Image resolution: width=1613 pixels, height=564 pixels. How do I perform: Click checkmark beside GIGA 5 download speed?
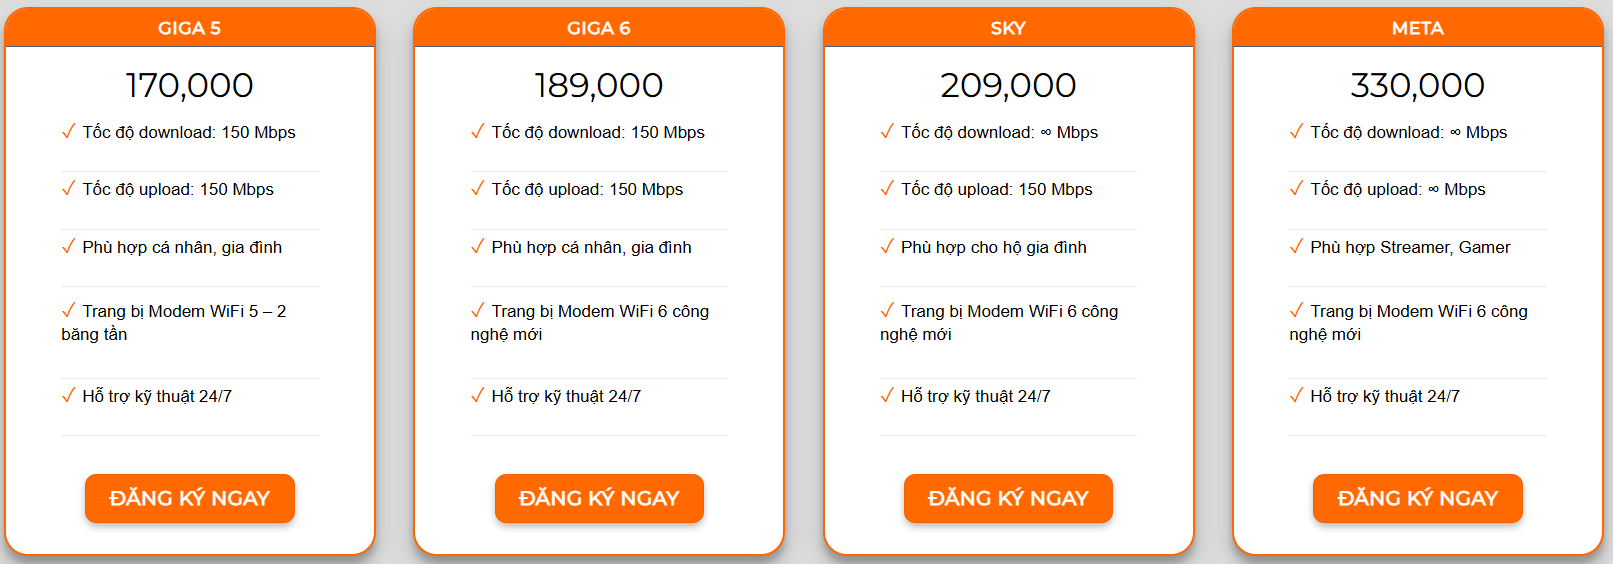click(x=68, y=131)
